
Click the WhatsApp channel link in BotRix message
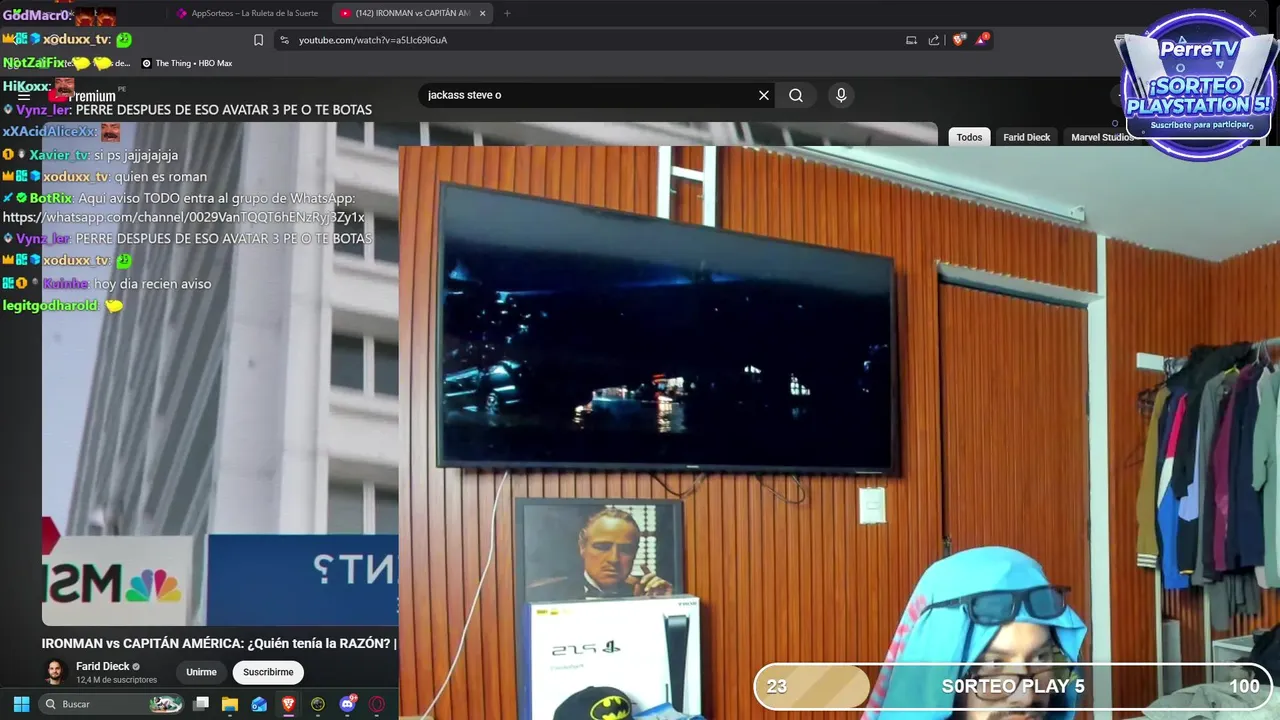click(183, 217)
